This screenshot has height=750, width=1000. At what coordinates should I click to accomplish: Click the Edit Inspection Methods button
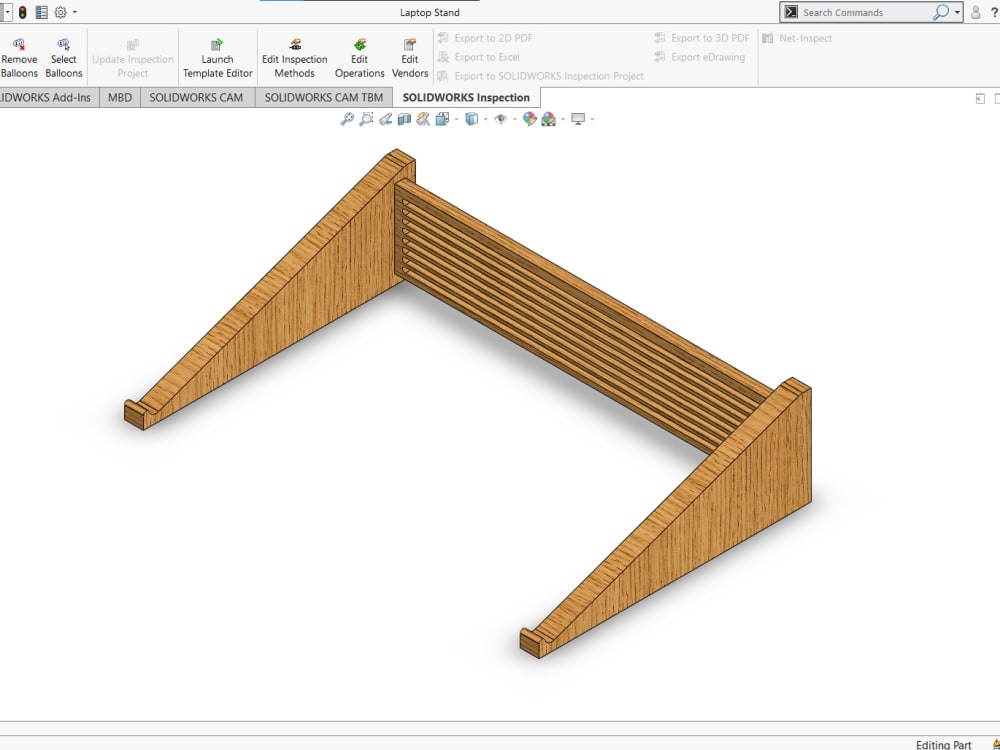294,56
